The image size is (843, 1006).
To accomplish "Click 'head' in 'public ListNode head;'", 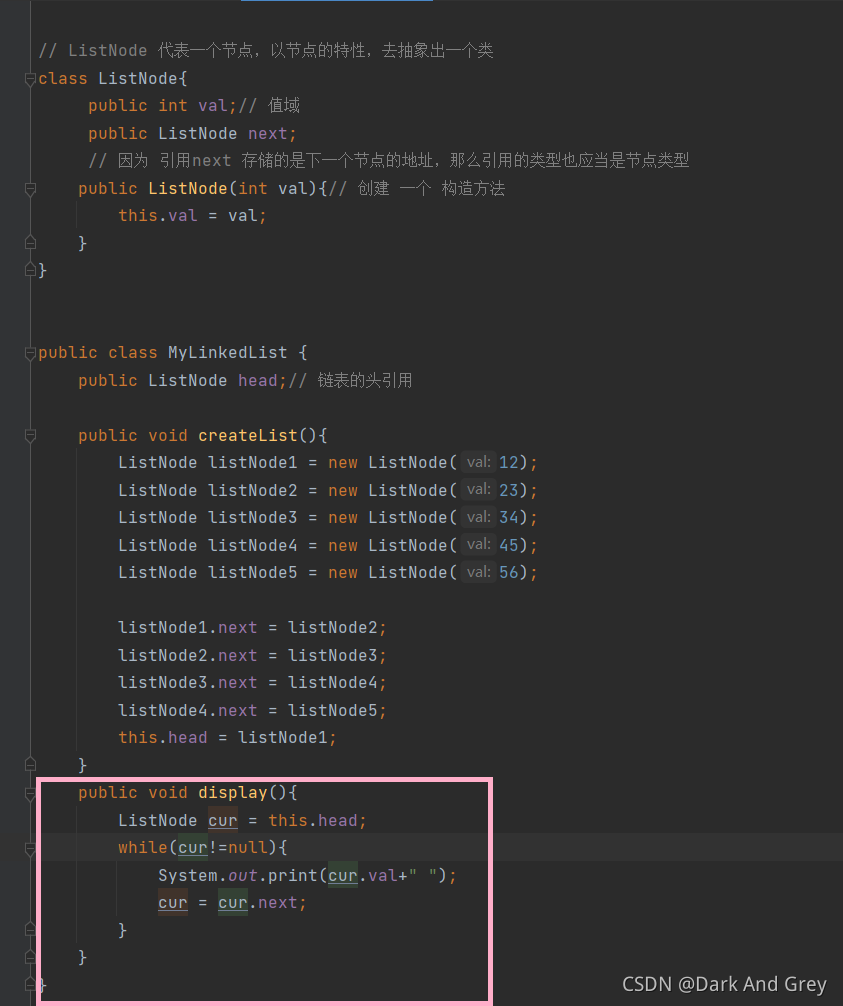I will (258, 380).
